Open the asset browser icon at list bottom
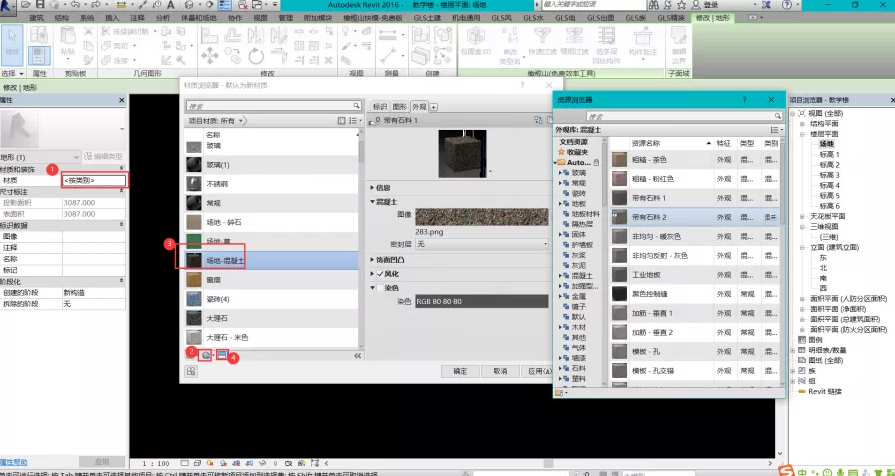The image size is (895, 476). tap(223, 355)
